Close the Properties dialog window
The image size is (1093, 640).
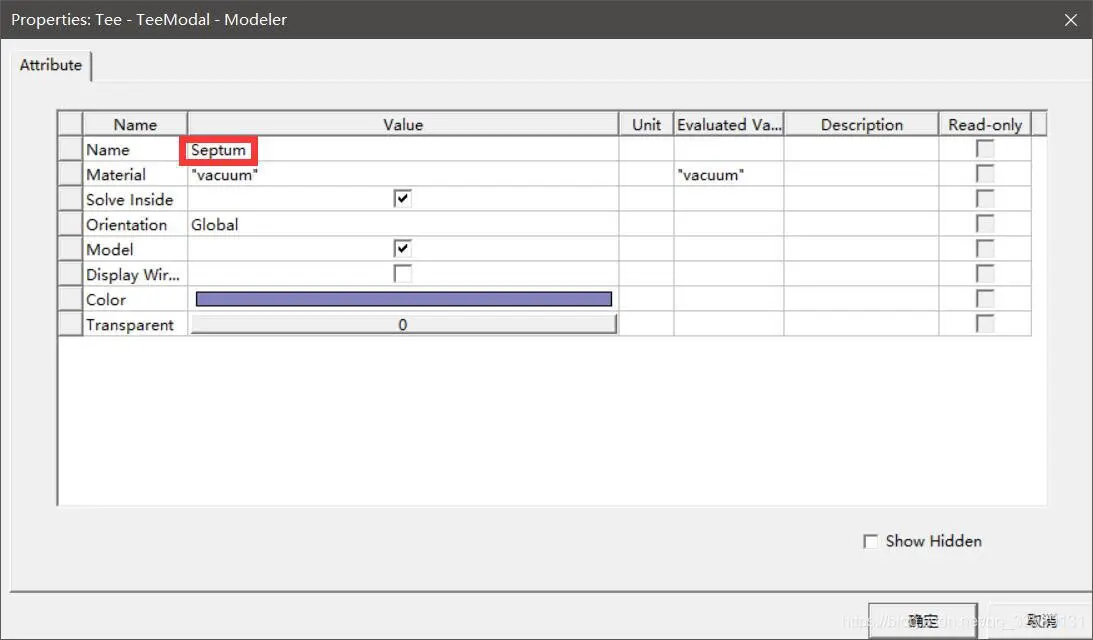(x=1070, y=20)
